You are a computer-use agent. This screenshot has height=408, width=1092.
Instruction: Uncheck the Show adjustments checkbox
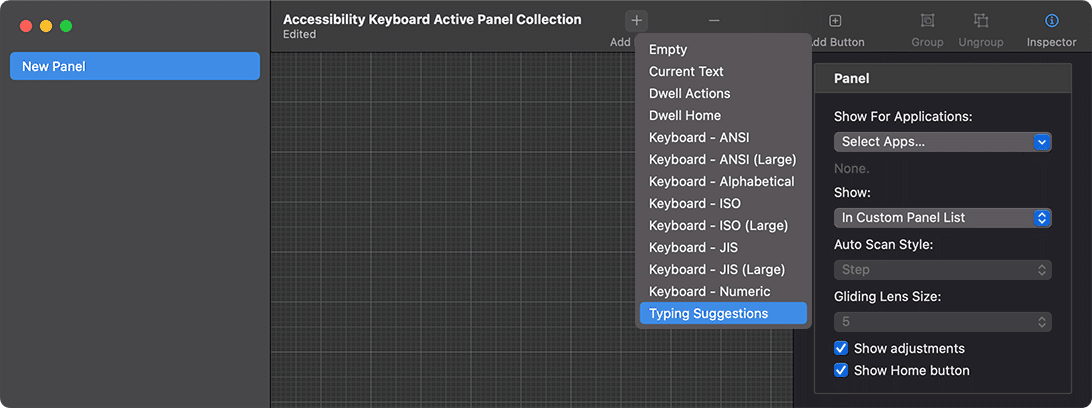tap(841, 349)
